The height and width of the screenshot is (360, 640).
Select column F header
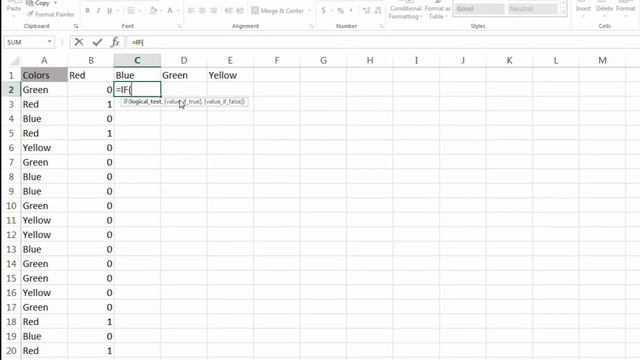point(277,60)
